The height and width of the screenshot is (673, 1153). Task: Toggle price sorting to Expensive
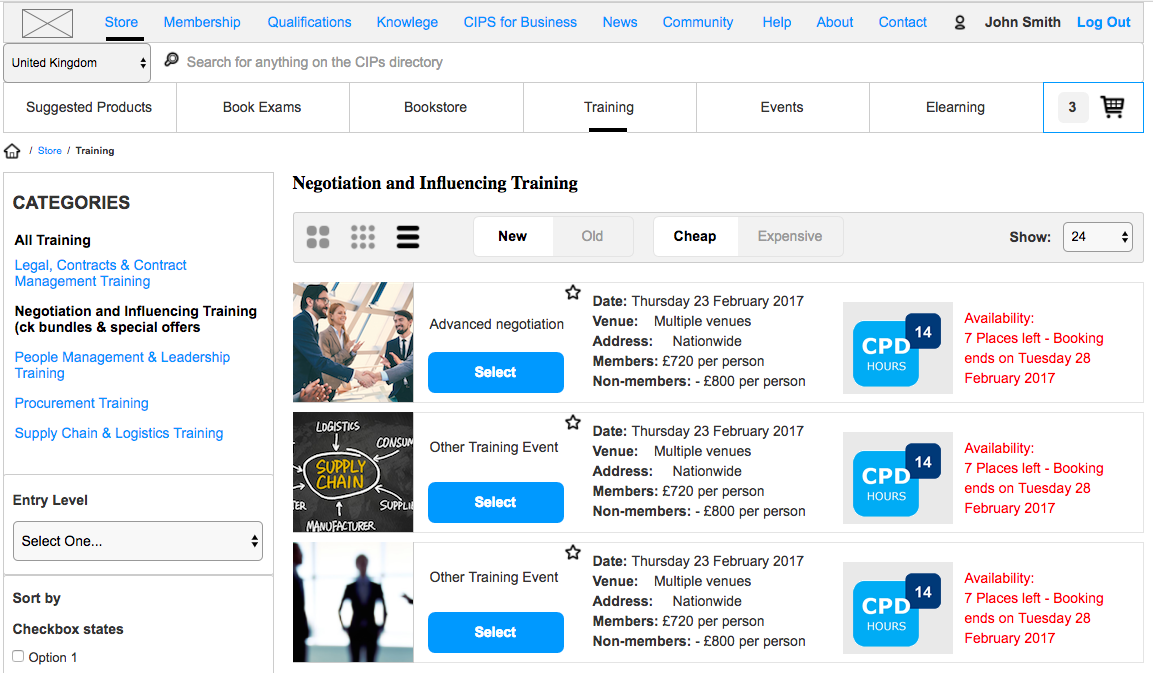790,236
